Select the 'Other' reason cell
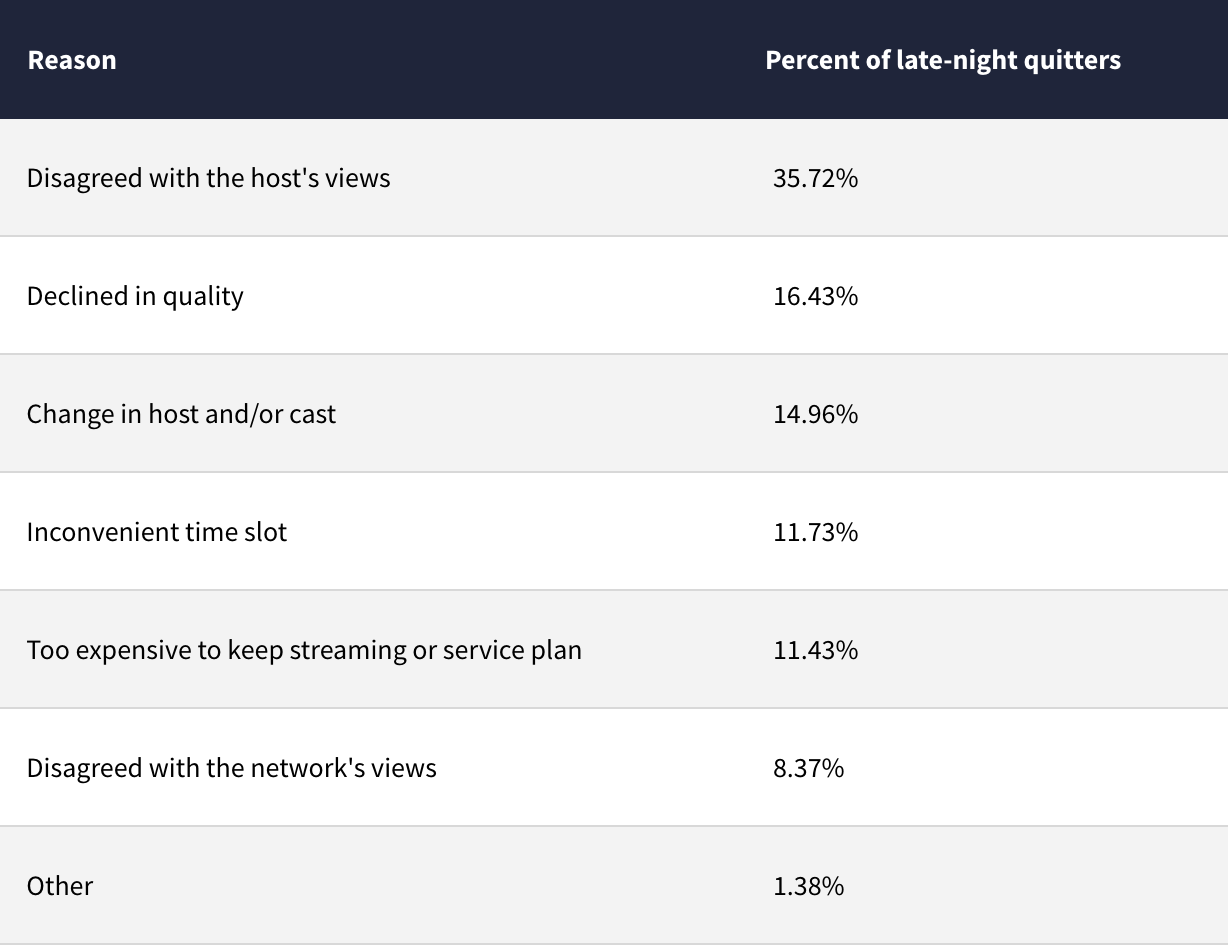This screenshot has width=1228, height=946. click(x=60, y=886)
